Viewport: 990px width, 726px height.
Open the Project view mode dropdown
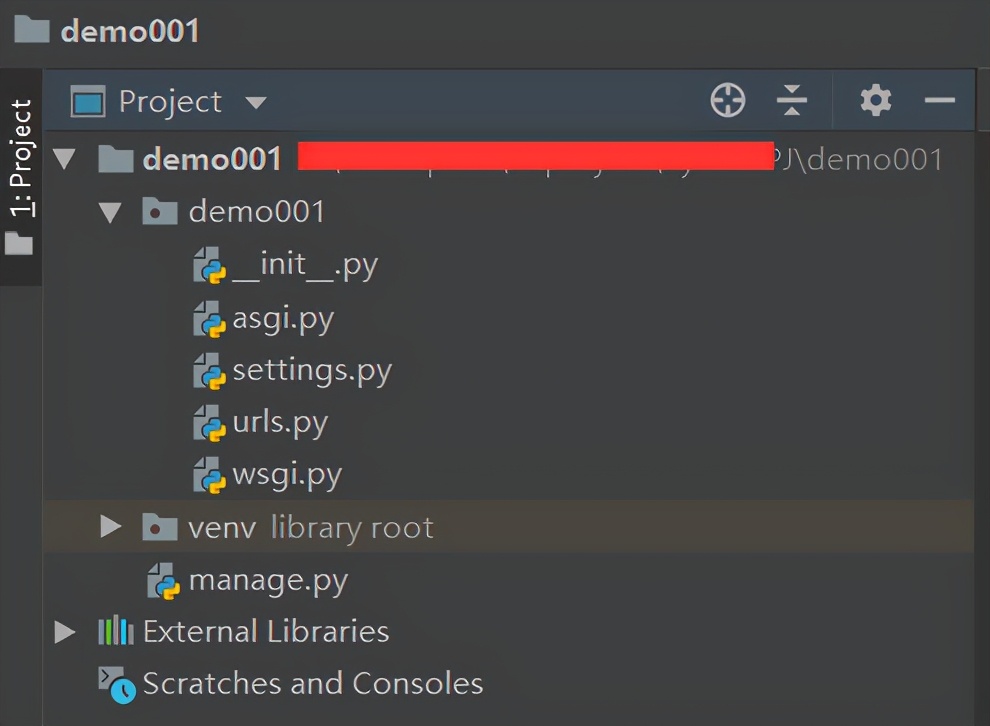(x=255, y=101)
